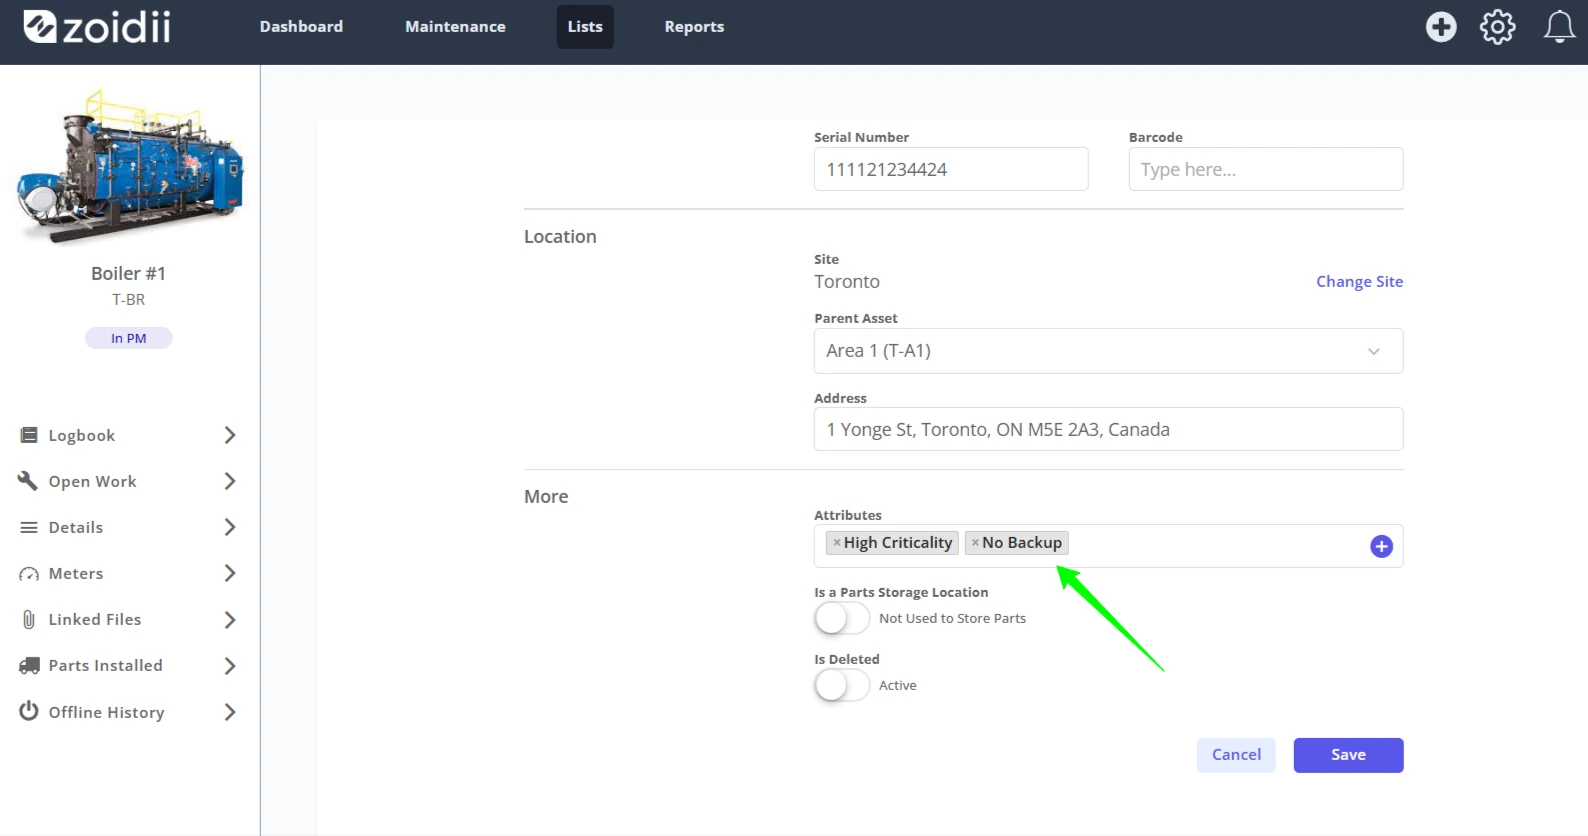Remove the No Backup attribute tag
Image resolution: width=1588 pixels, height=836 pixels.
click(x=975, y=543)
